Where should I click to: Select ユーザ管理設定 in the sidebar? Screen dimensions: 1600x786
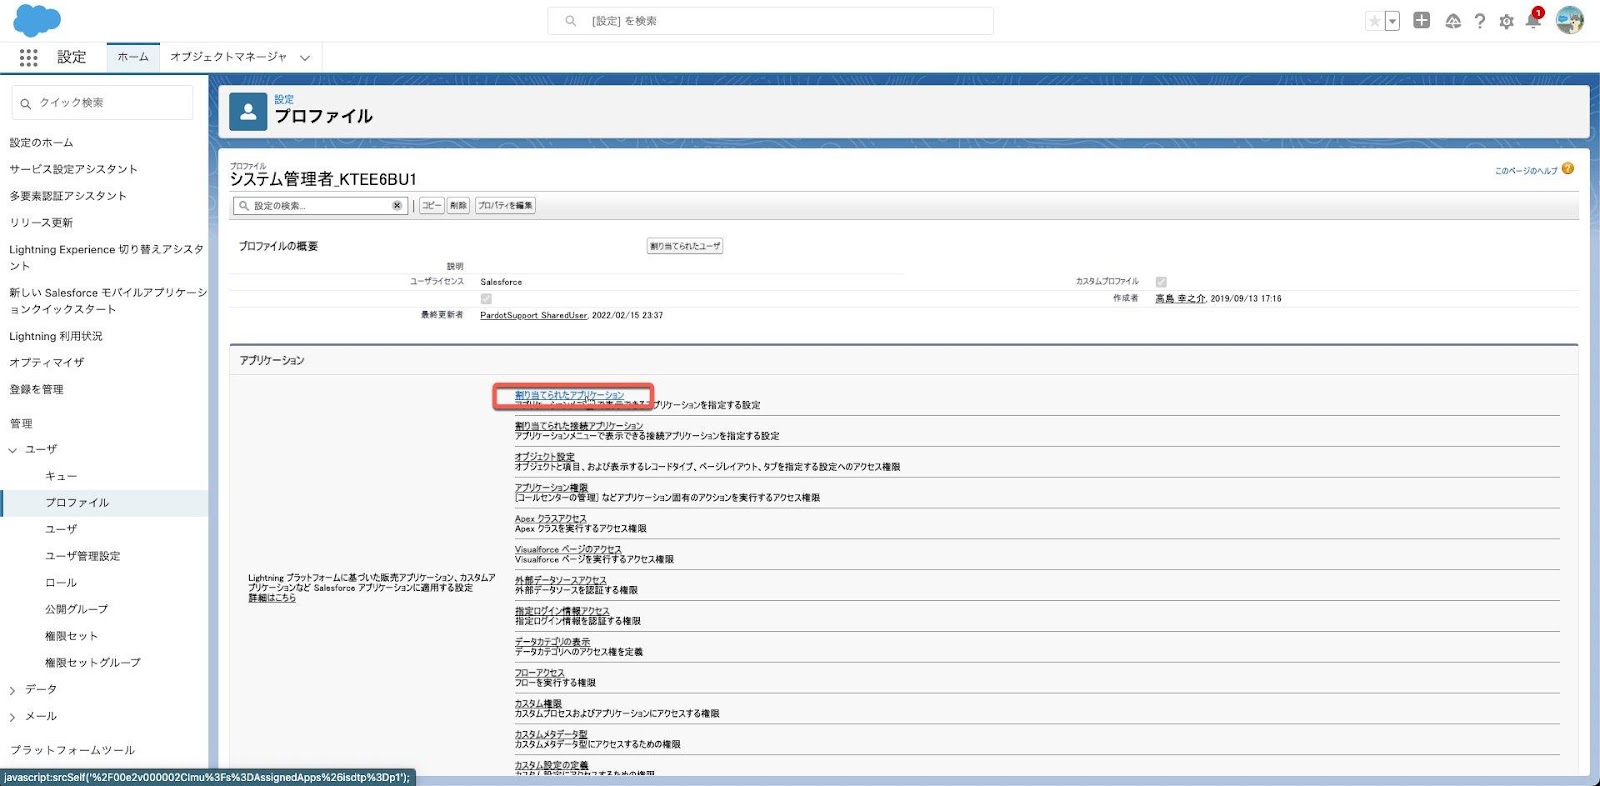(x=82, y=556)
